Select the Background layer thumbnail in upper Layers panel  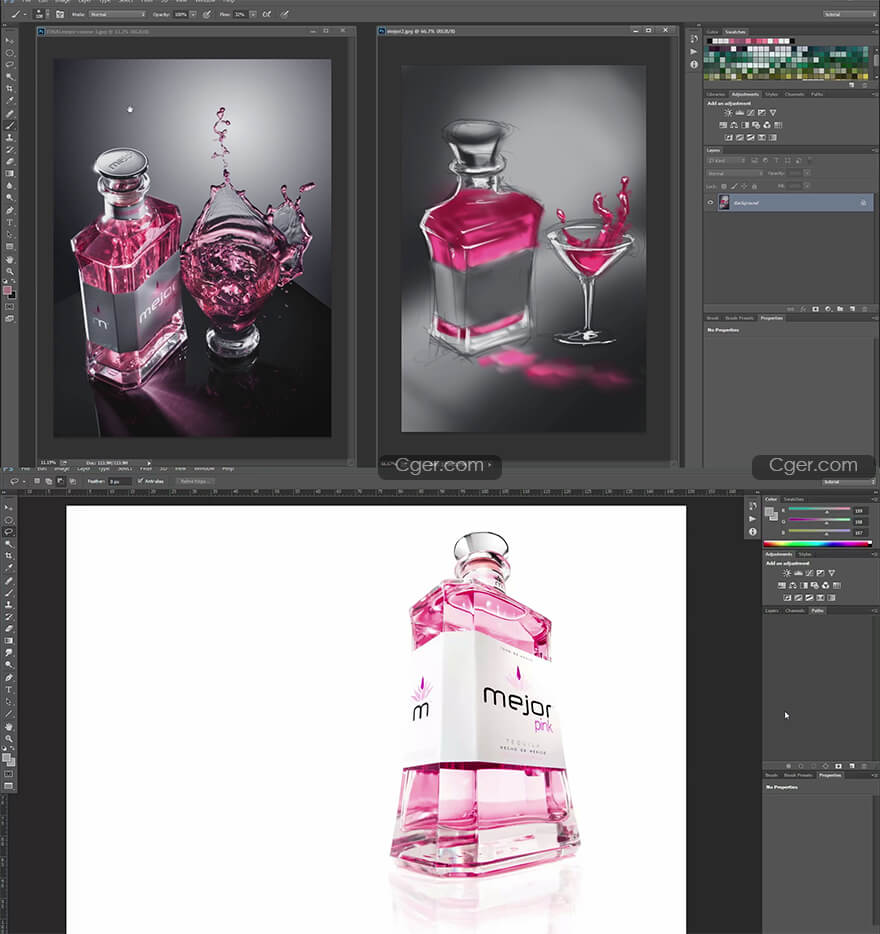(724, 203)
